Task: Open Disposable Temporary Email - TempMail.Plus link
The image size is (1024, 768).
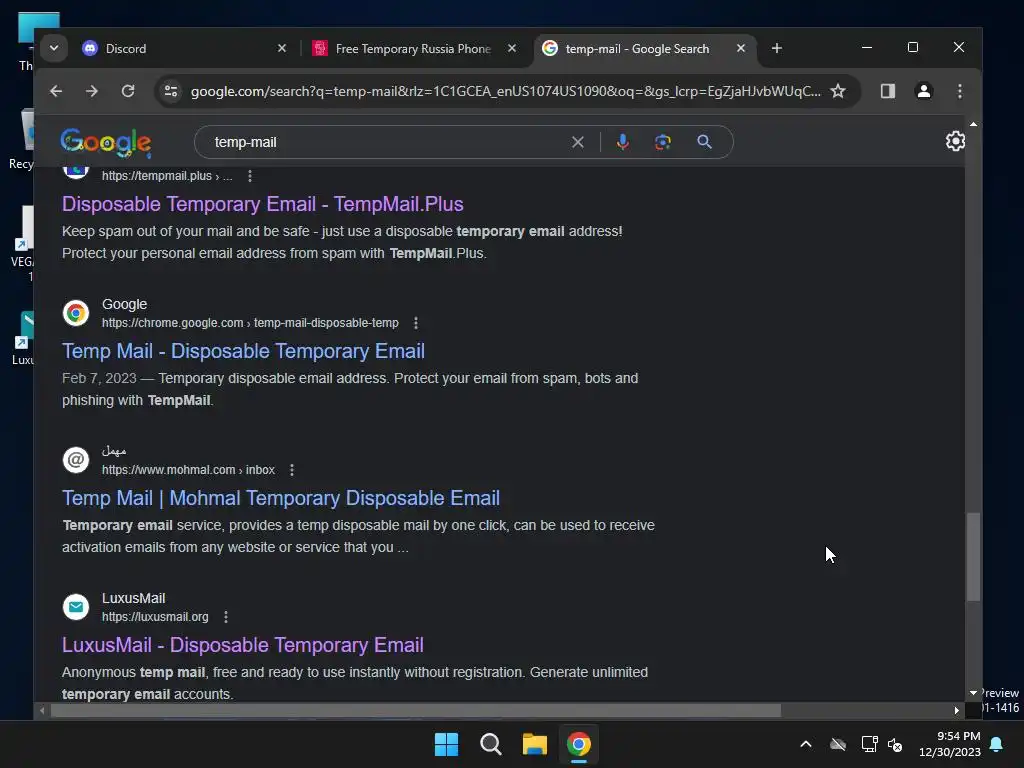Action: (x=263, y=204)
